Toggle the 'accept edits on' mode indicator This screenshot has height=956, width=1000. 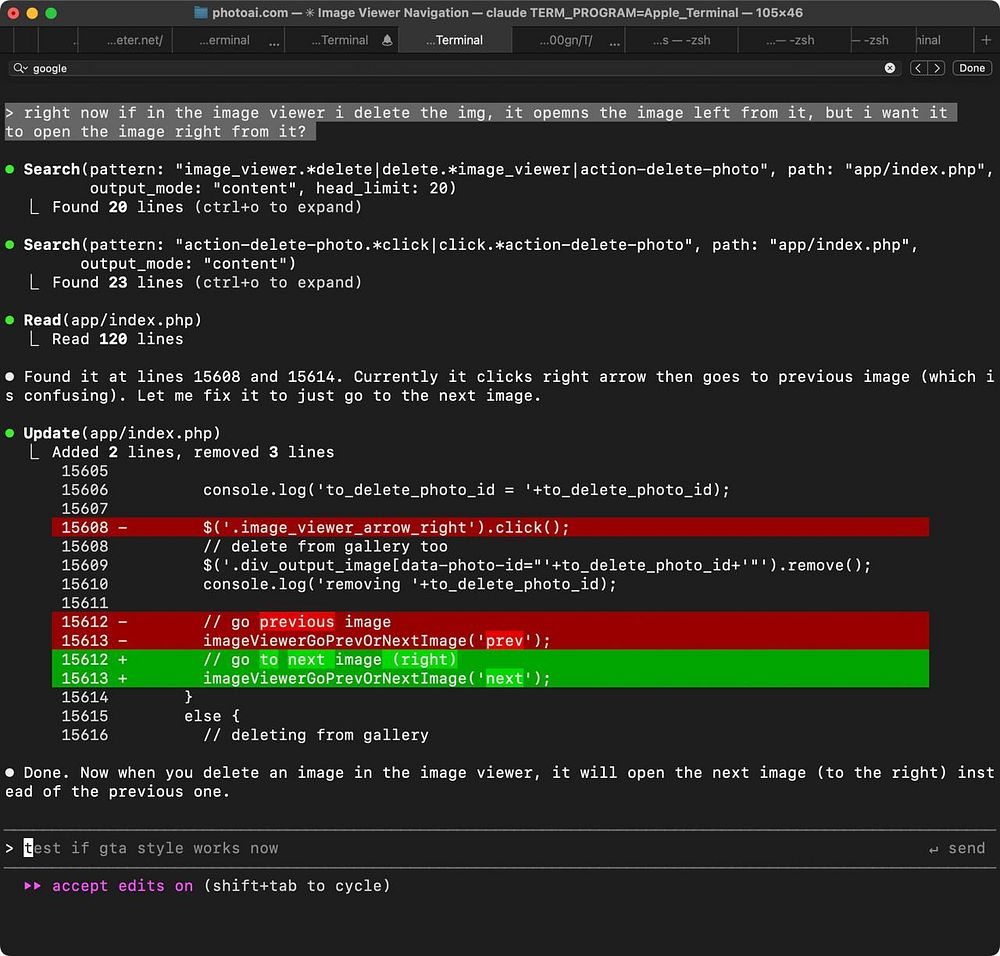tap(122, 885)
